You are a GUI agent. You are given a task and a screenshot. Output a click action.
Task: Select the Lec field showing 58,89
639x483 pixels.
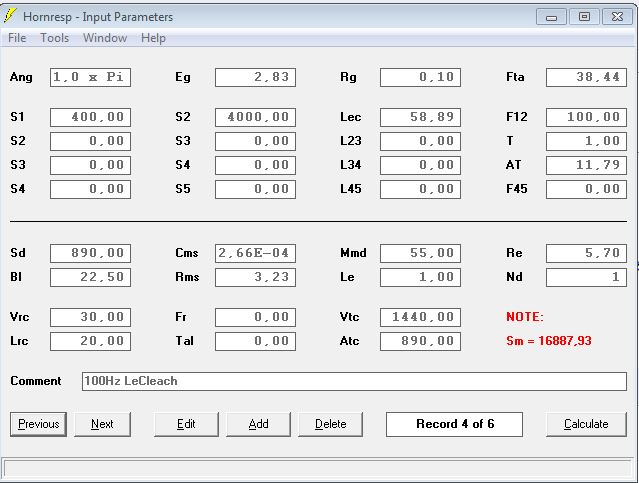(421, 117)
